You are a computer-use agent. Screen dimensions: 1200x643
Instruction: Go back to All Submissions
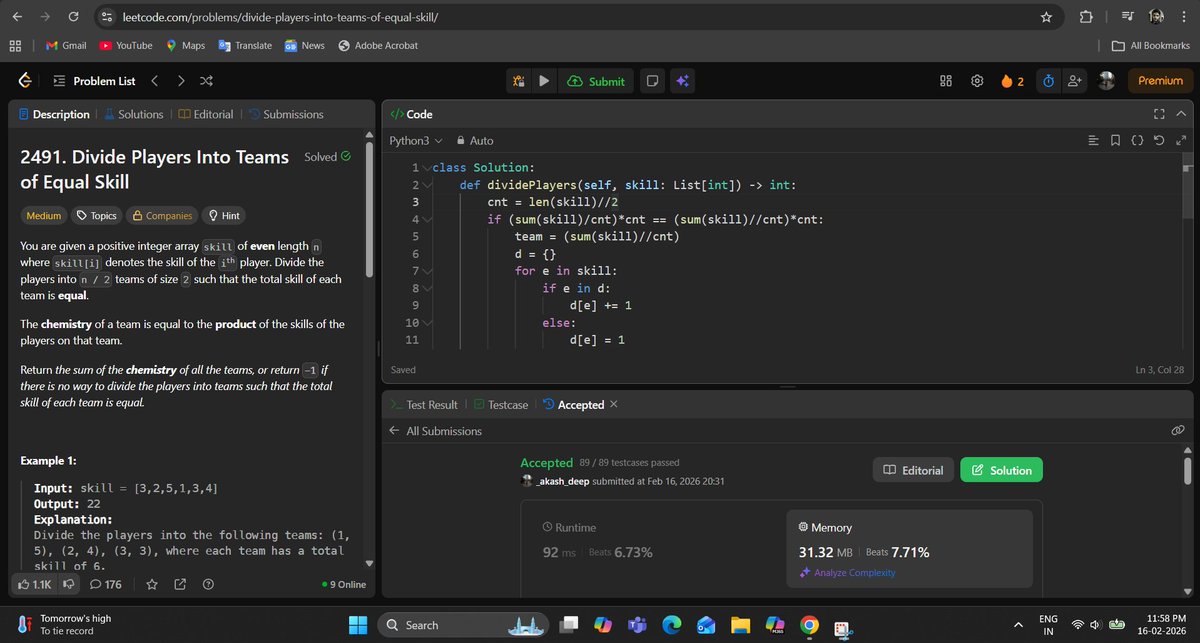436,431
